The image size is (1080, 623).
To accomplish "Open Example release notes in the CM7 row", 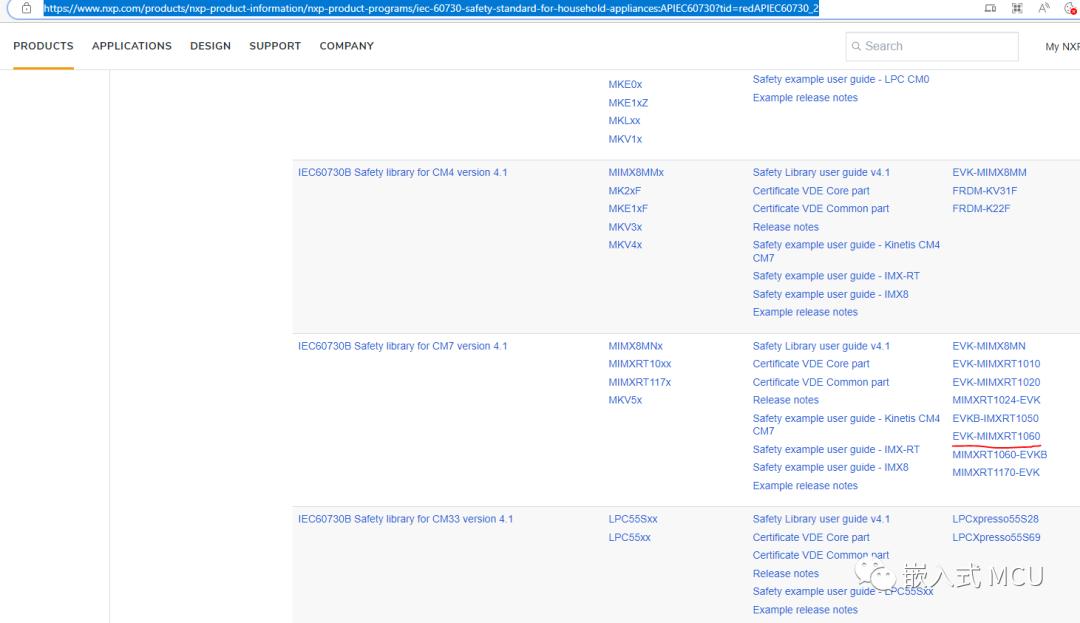I will 805,485.
